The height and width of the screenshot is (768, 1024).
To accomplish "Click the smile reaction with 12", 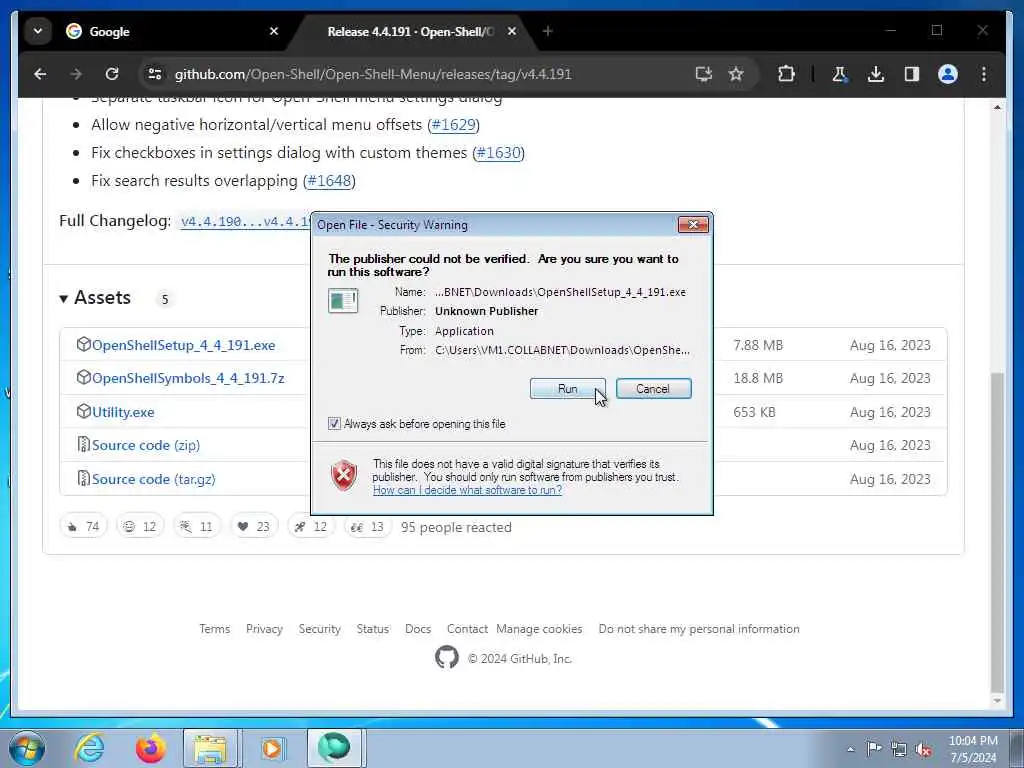I will coord(140,526).
